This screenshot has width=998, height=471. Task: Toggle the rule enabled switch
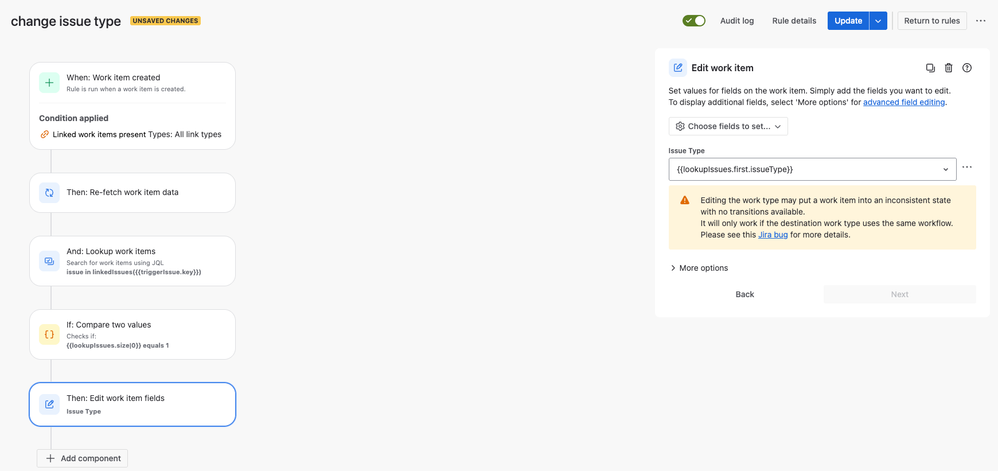[694, 21]
